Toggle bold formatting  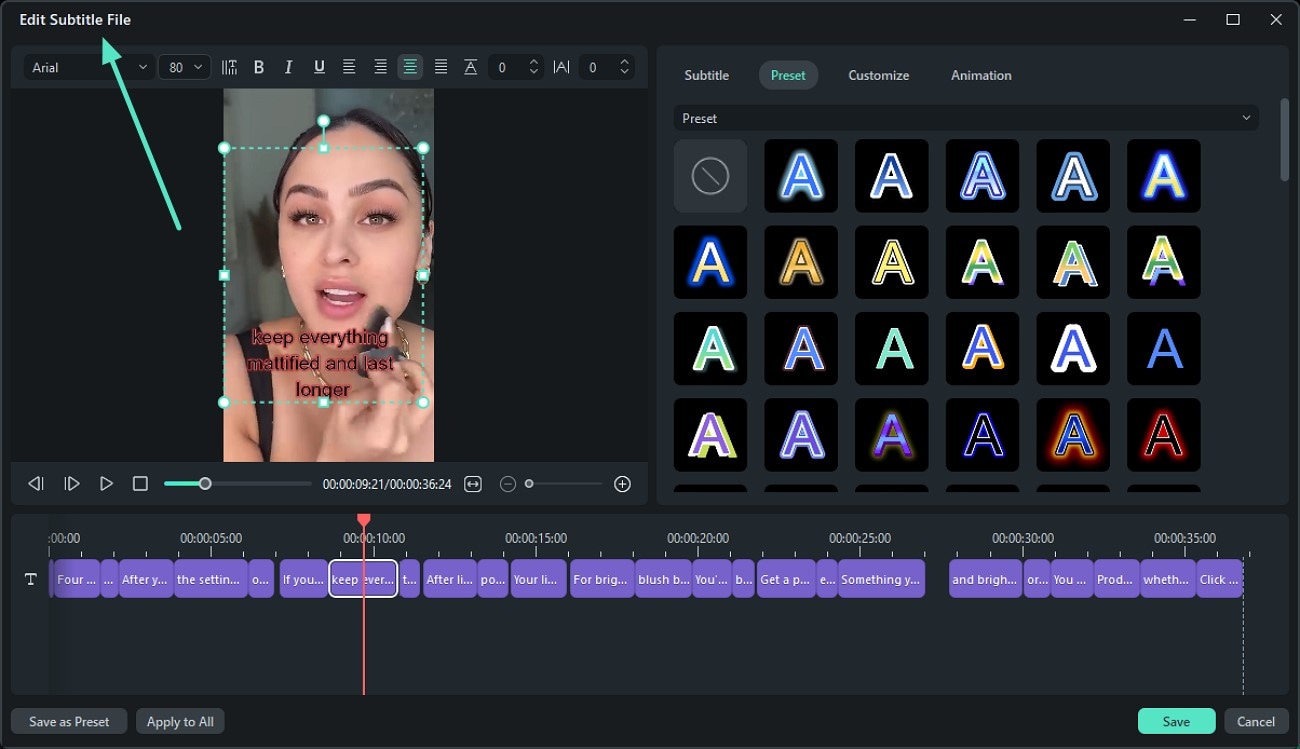click(x=259, y=67)
